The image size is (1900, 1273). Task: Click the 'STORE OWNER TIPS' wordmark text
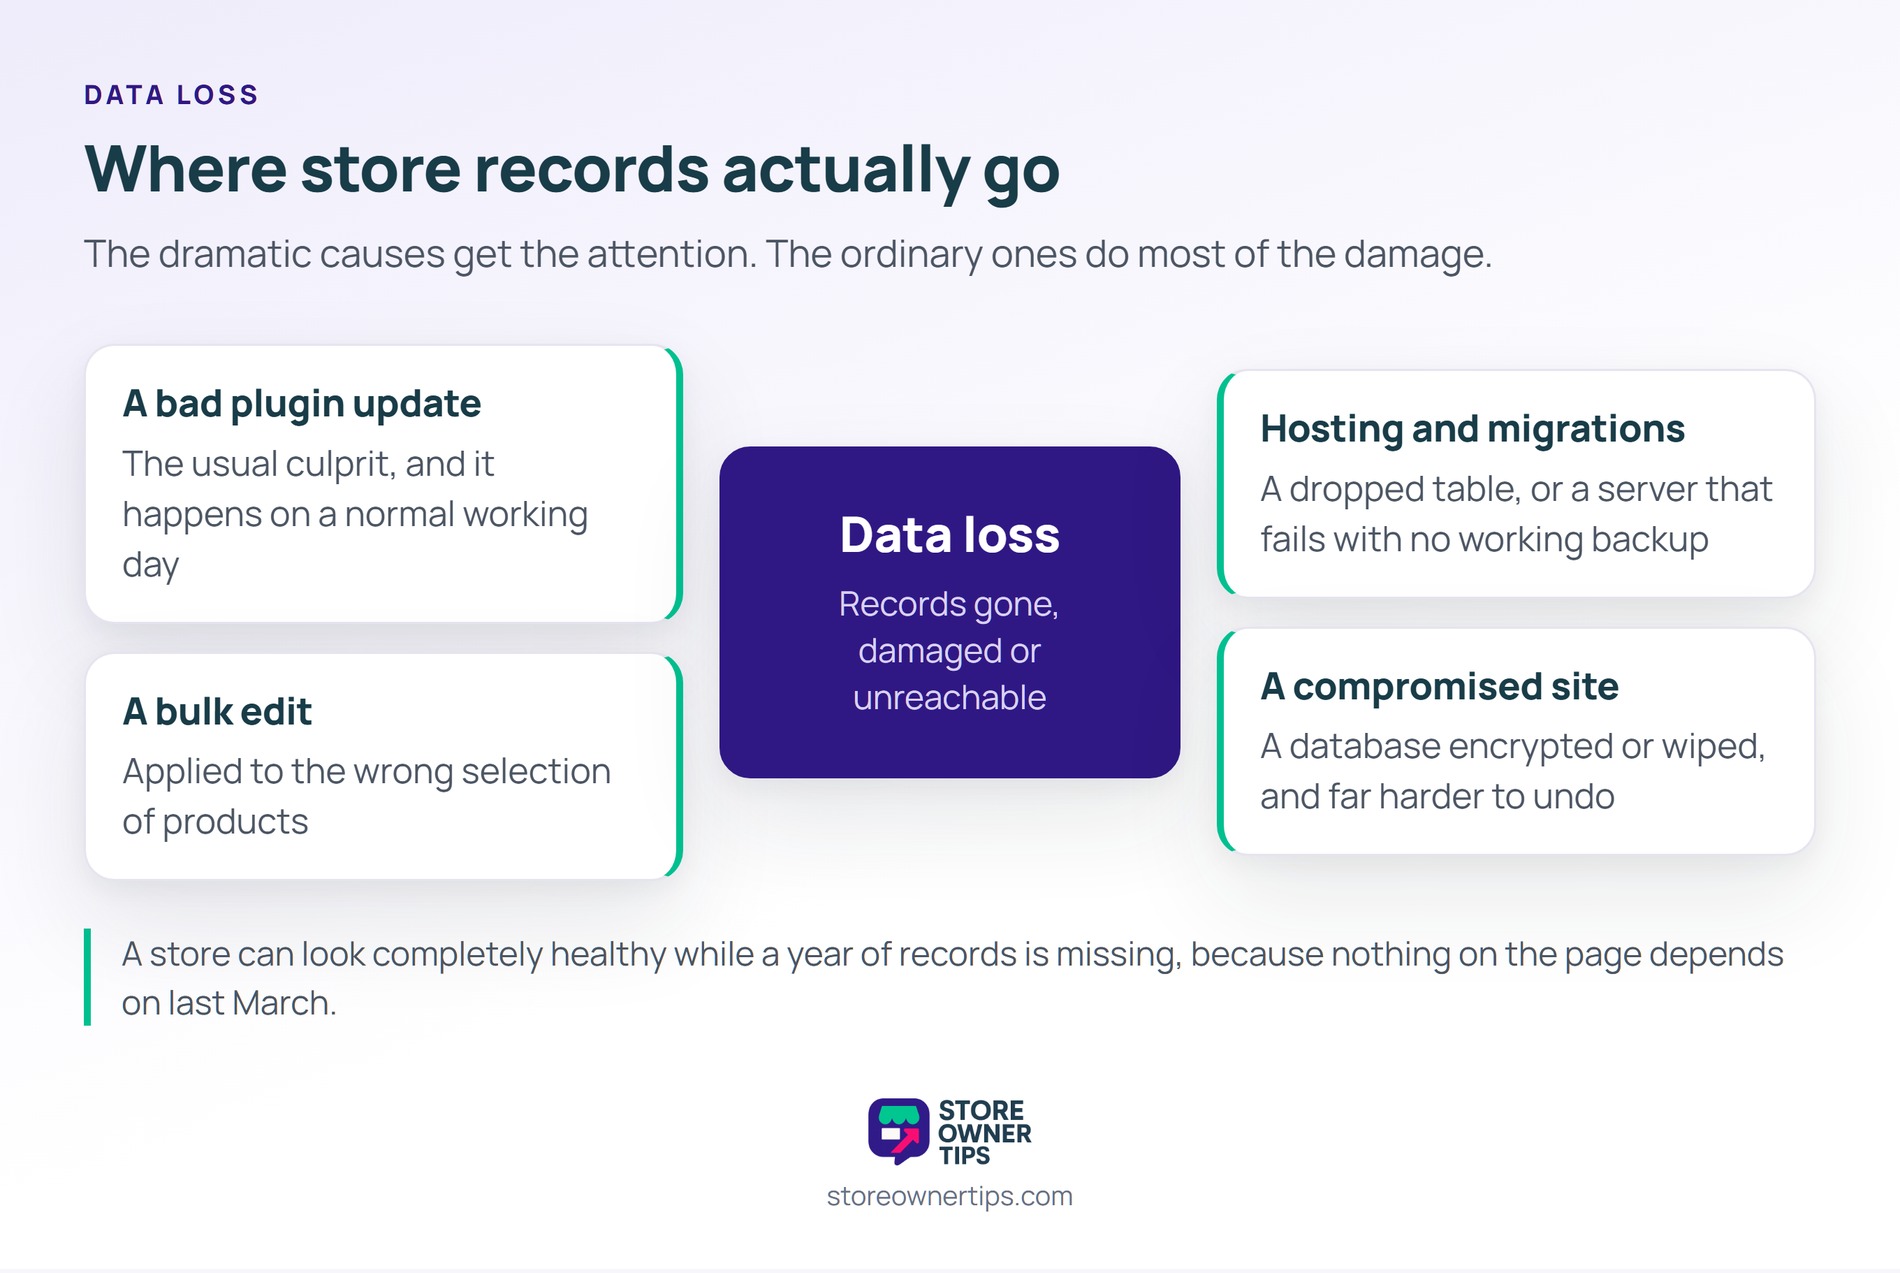pyautogui.click(x=984, y=1133)
